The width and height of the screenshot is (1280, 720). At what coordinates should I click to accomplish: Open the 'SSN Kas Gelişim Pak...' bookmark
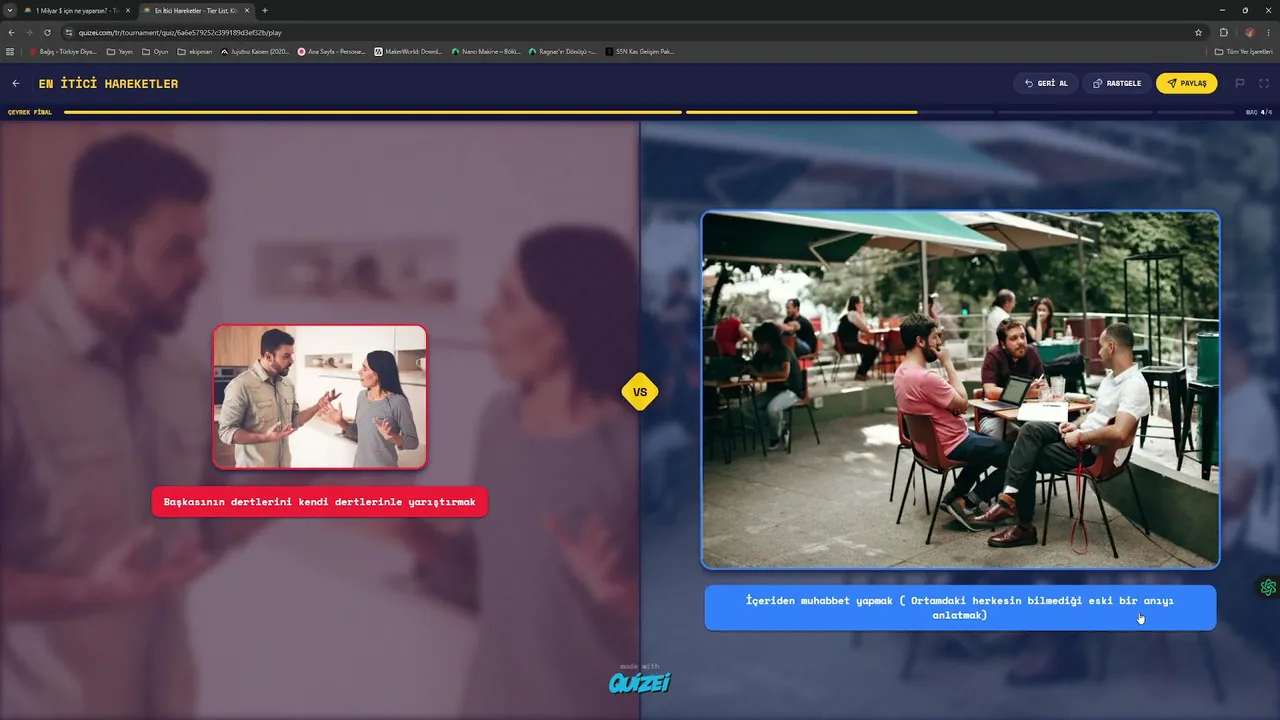click(x=640, y=51)
